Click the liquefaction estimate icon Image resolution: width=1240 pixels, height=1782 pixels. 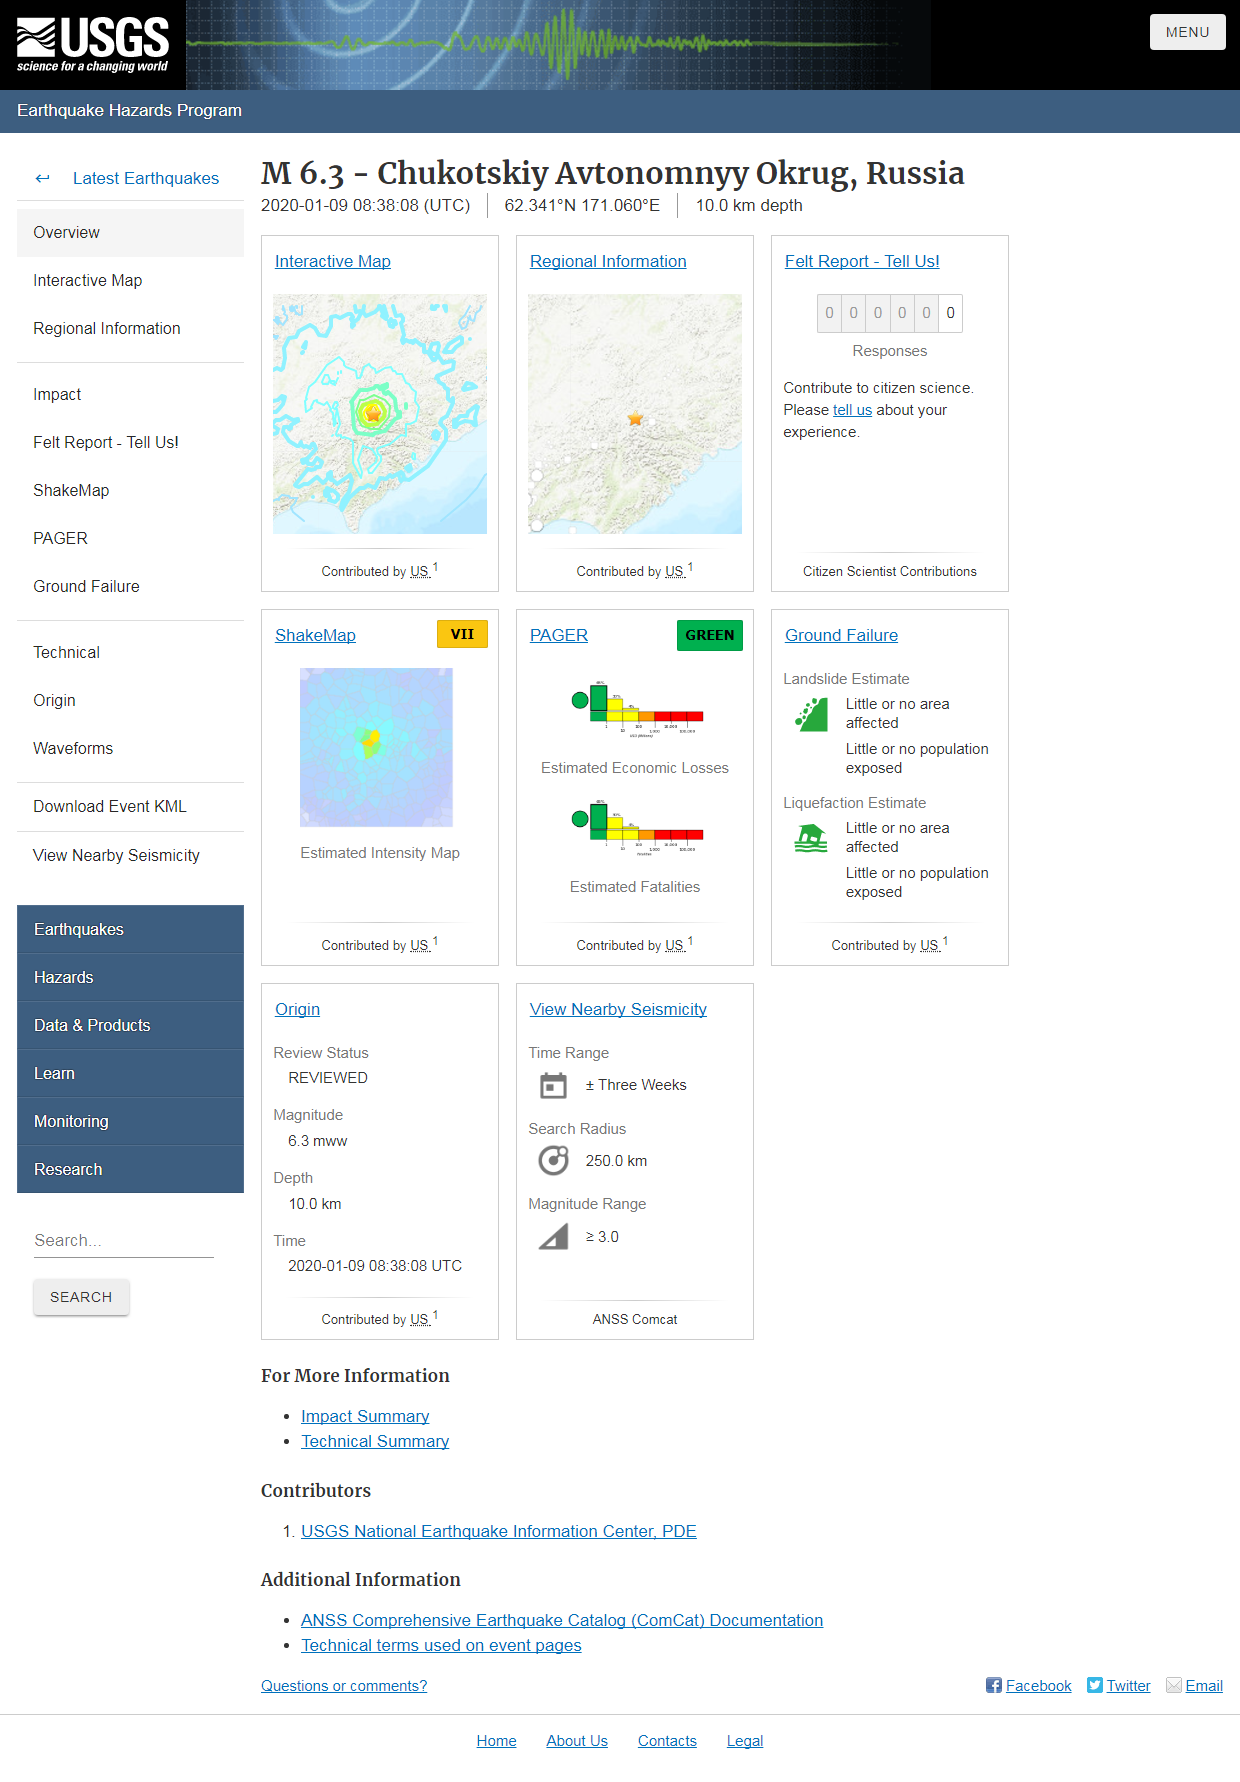pos(811,838)
